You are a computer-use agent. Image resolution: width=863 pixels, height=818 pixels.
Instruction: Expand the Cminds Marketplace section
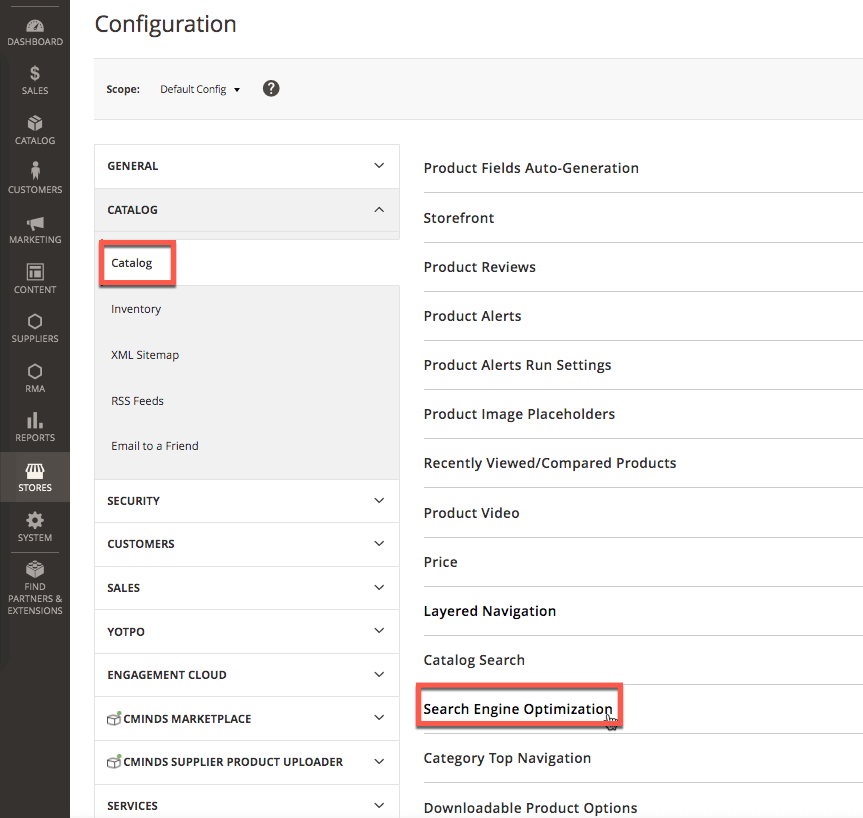[246, 718]
